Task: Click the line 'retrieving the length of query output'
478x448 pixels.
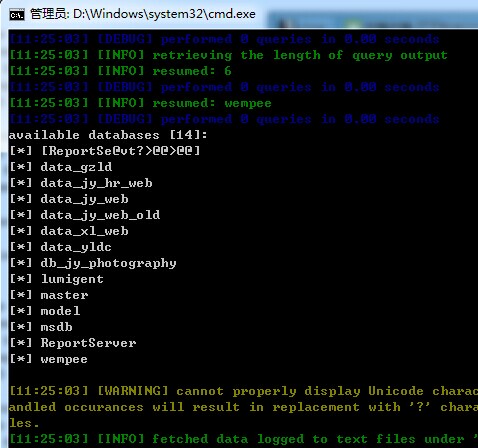Action: [x=228, y=55]
